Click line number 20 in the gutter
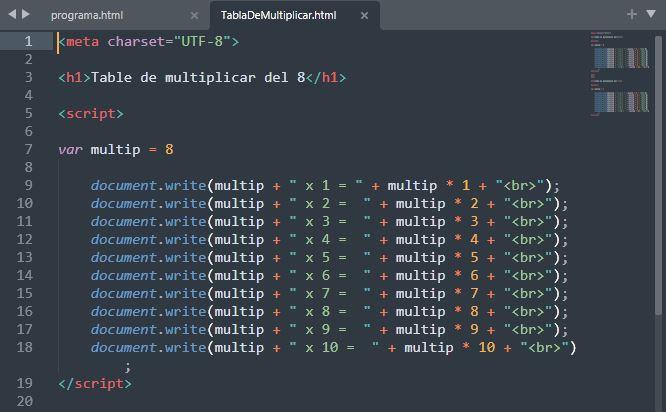Screen dimensions: 666x412 coord(25,401)
